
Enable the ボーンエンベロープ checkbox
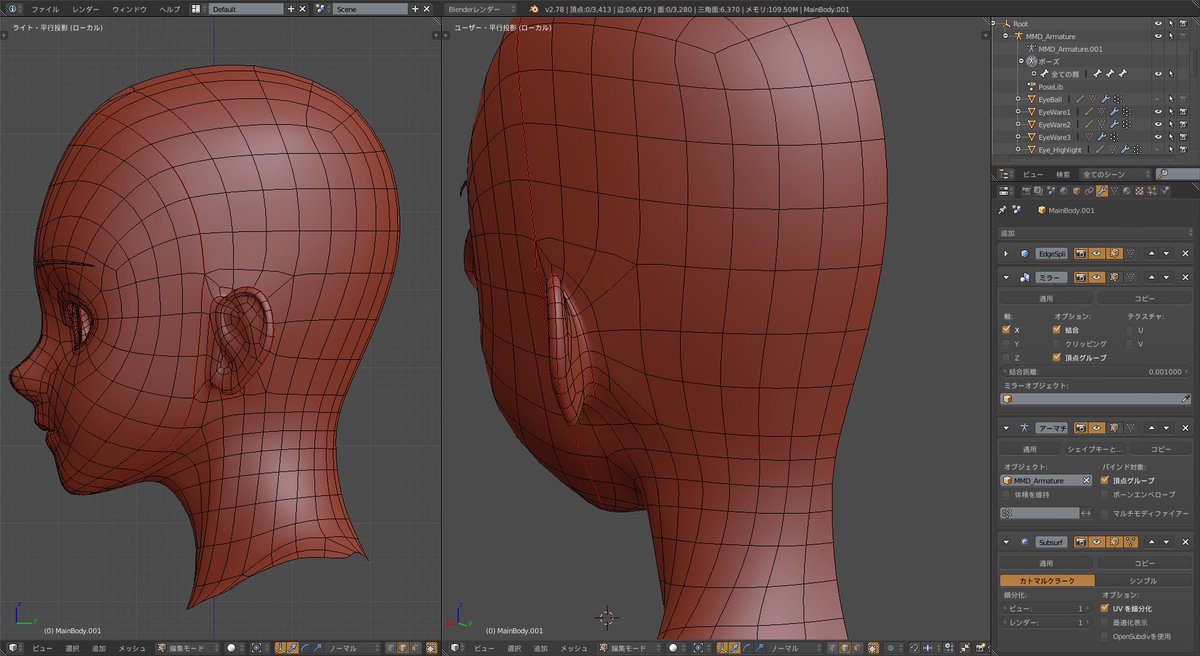click(1105, 494)
